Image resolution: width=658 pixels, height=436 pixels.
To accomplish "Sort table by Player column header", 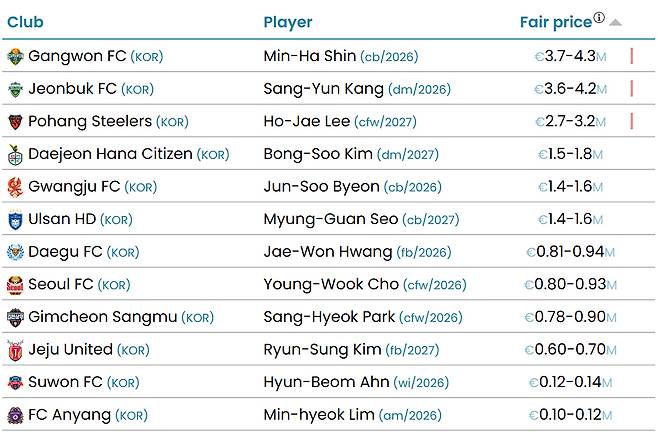I will [288, 22].
